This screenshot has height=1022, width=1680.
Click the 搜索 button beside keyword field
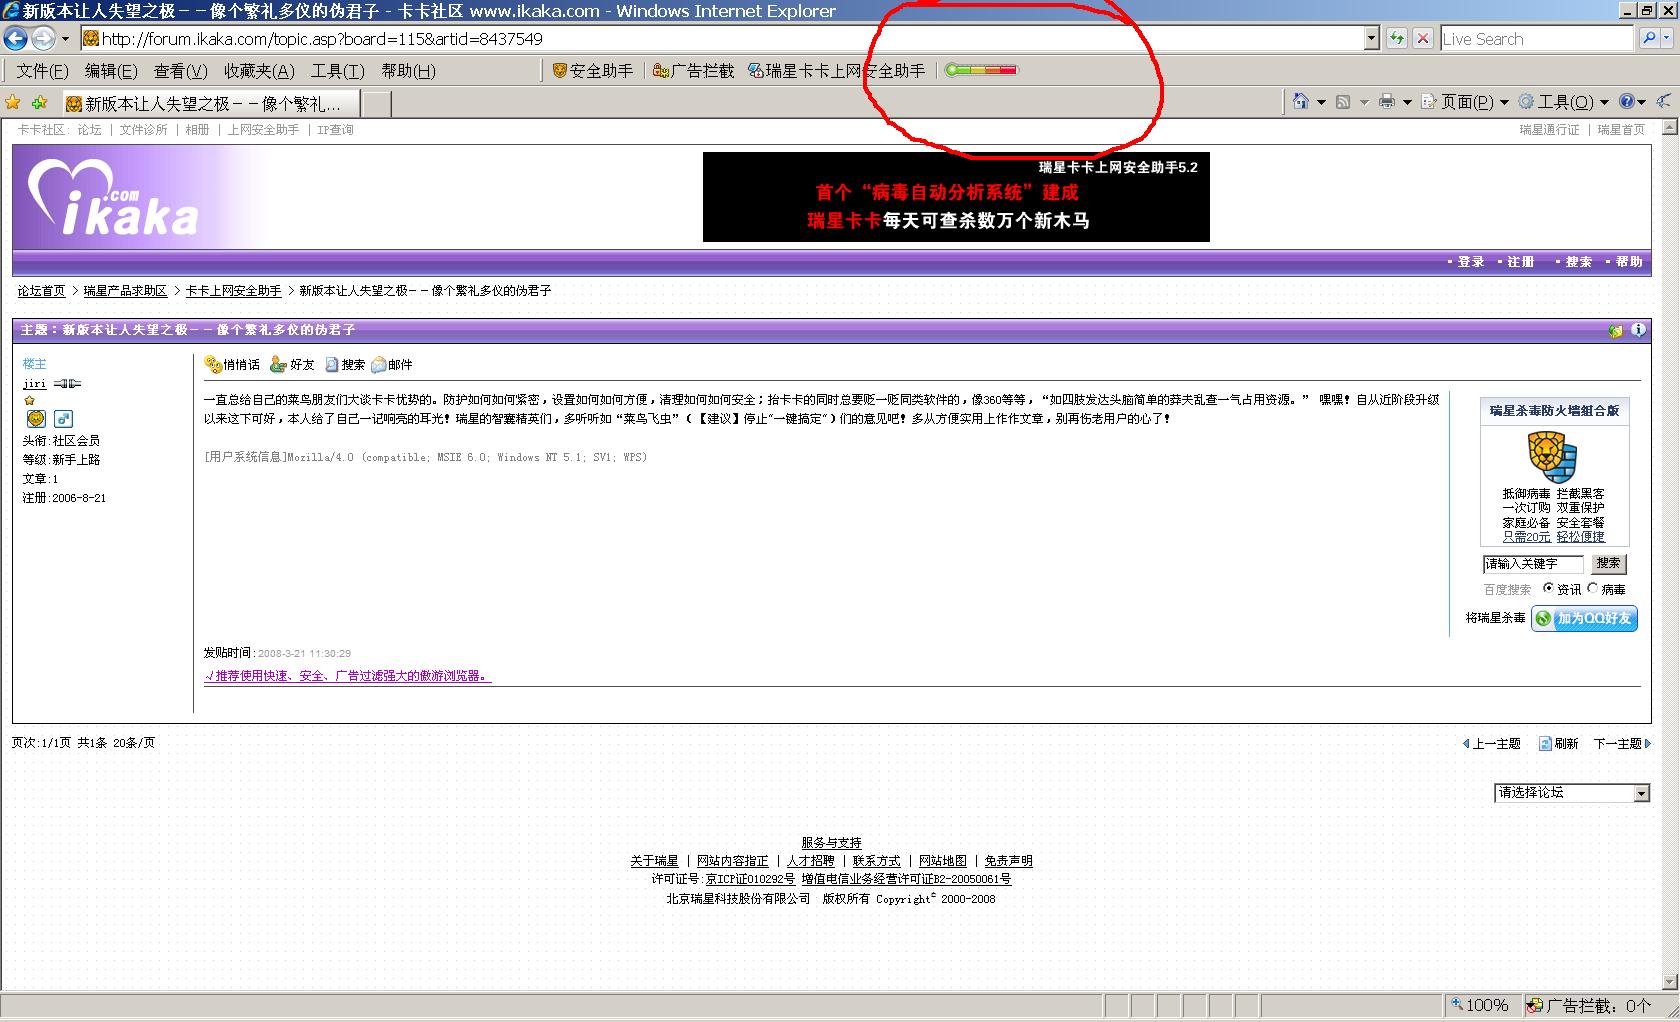pyautogui.click(x=1608, y=563)
